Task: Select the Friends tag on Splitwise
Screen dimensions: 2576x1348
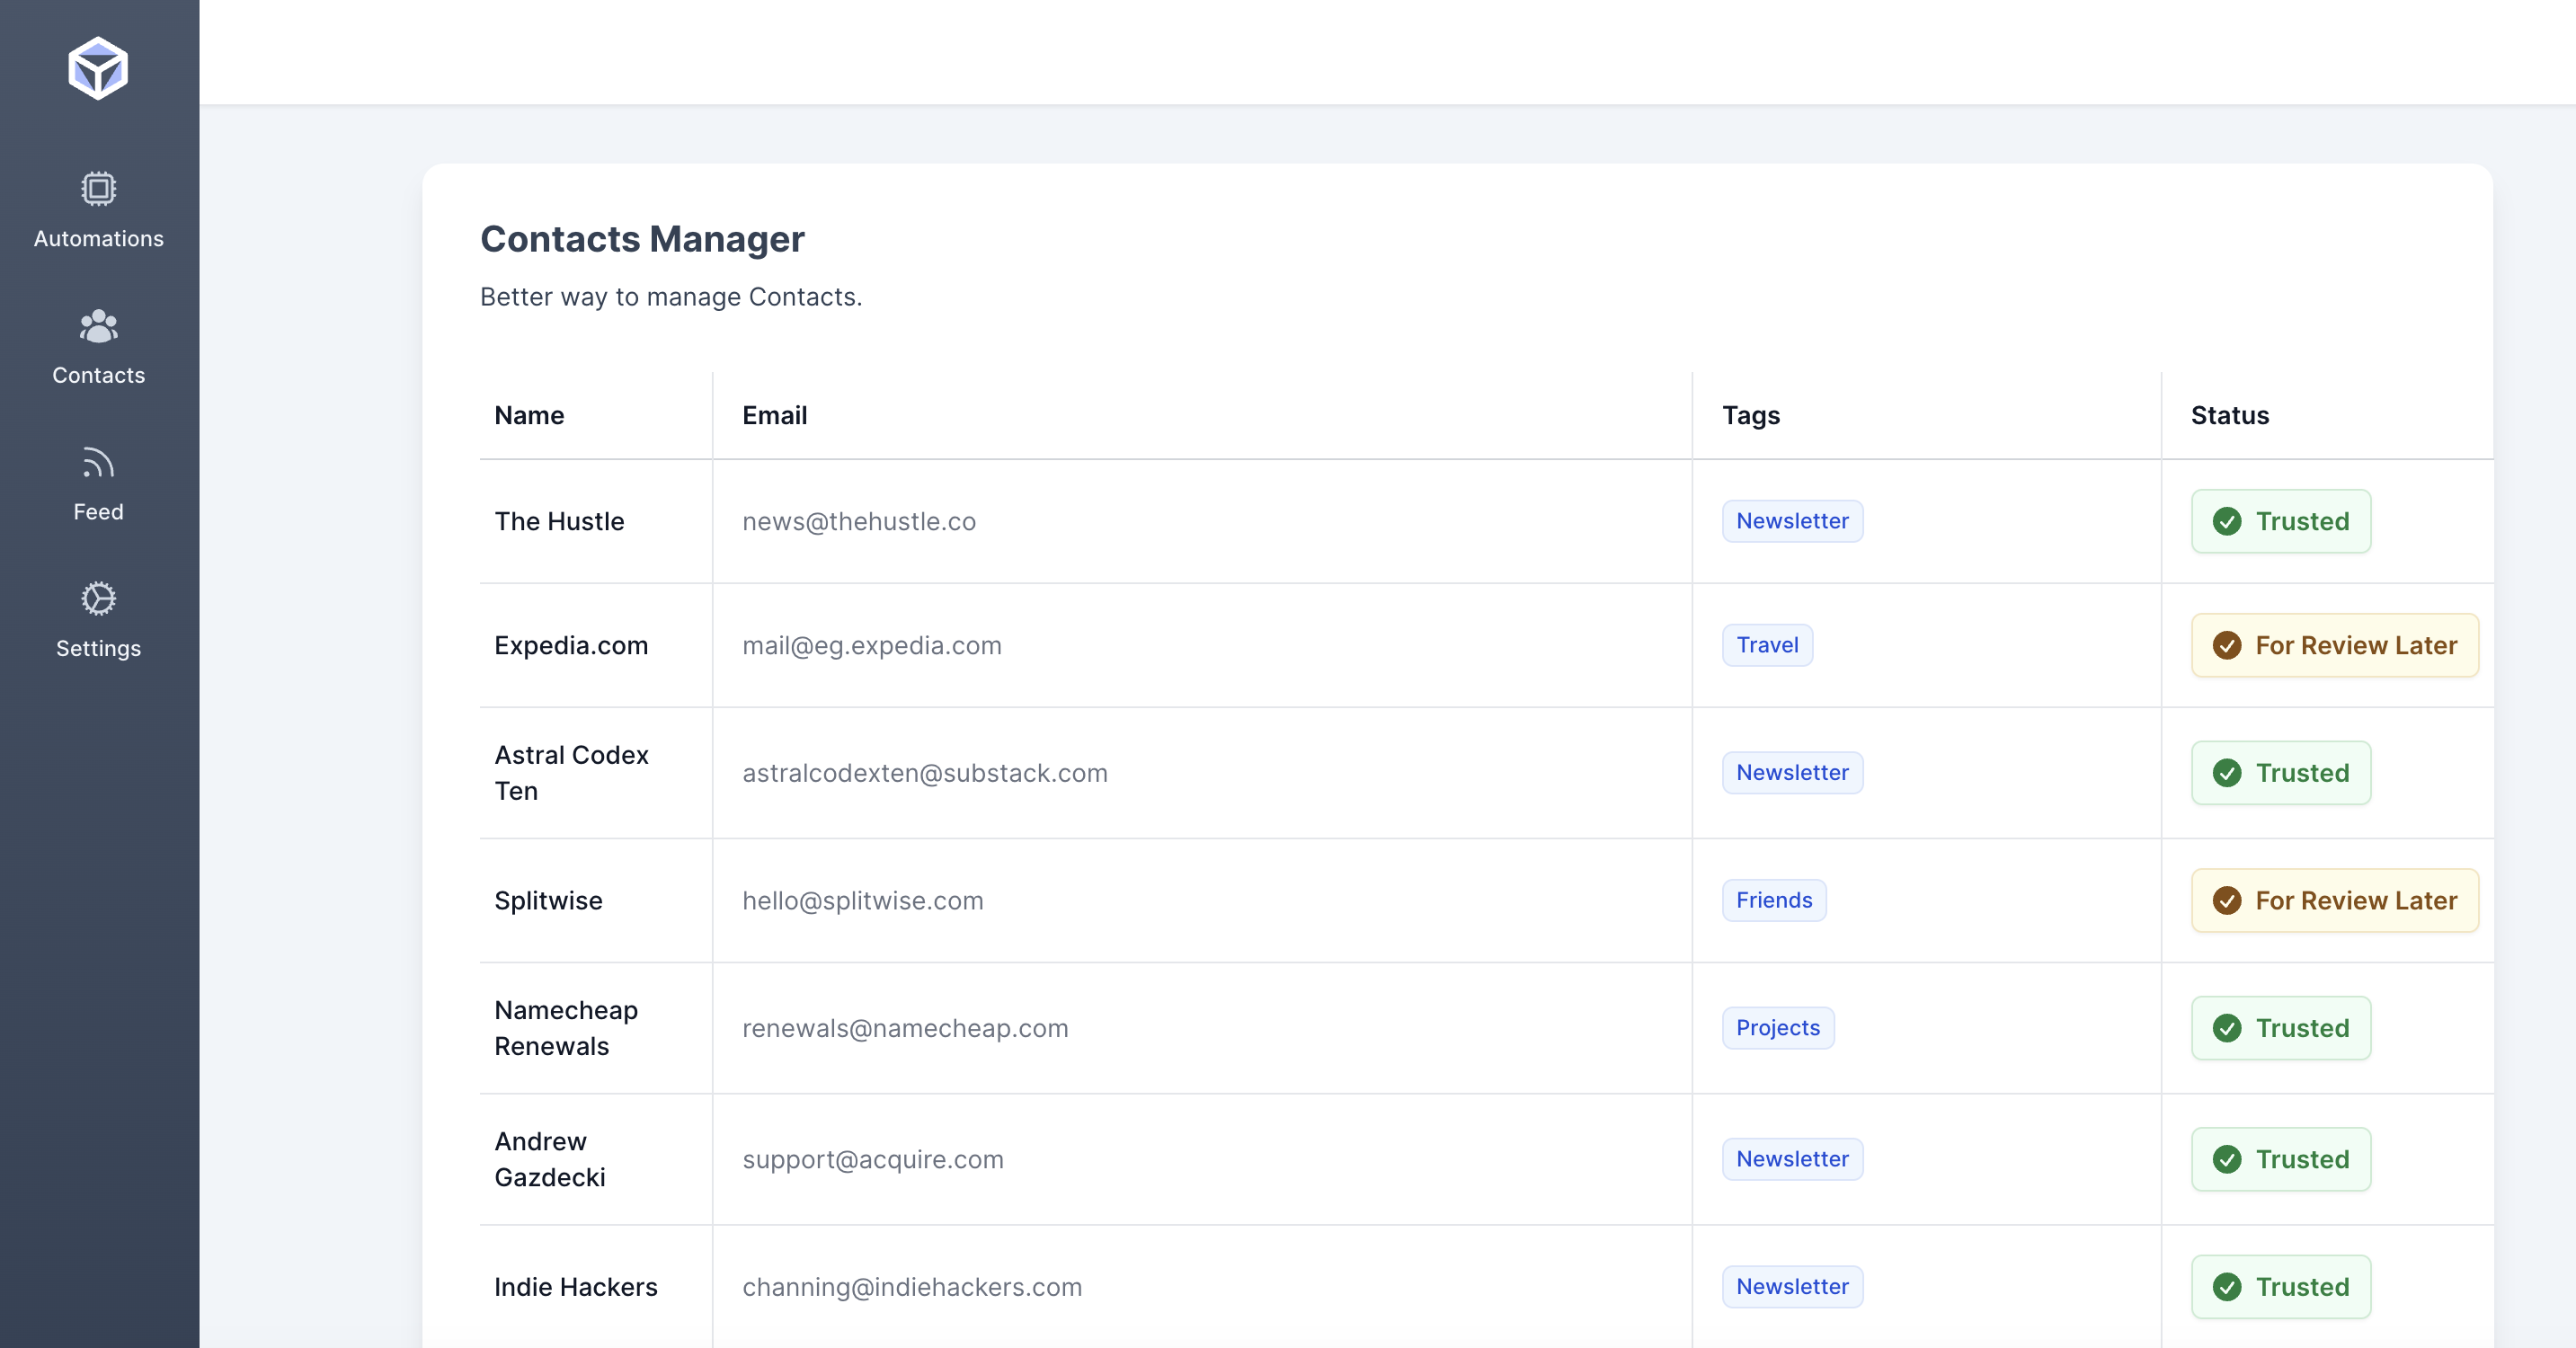Action: 1773,900
